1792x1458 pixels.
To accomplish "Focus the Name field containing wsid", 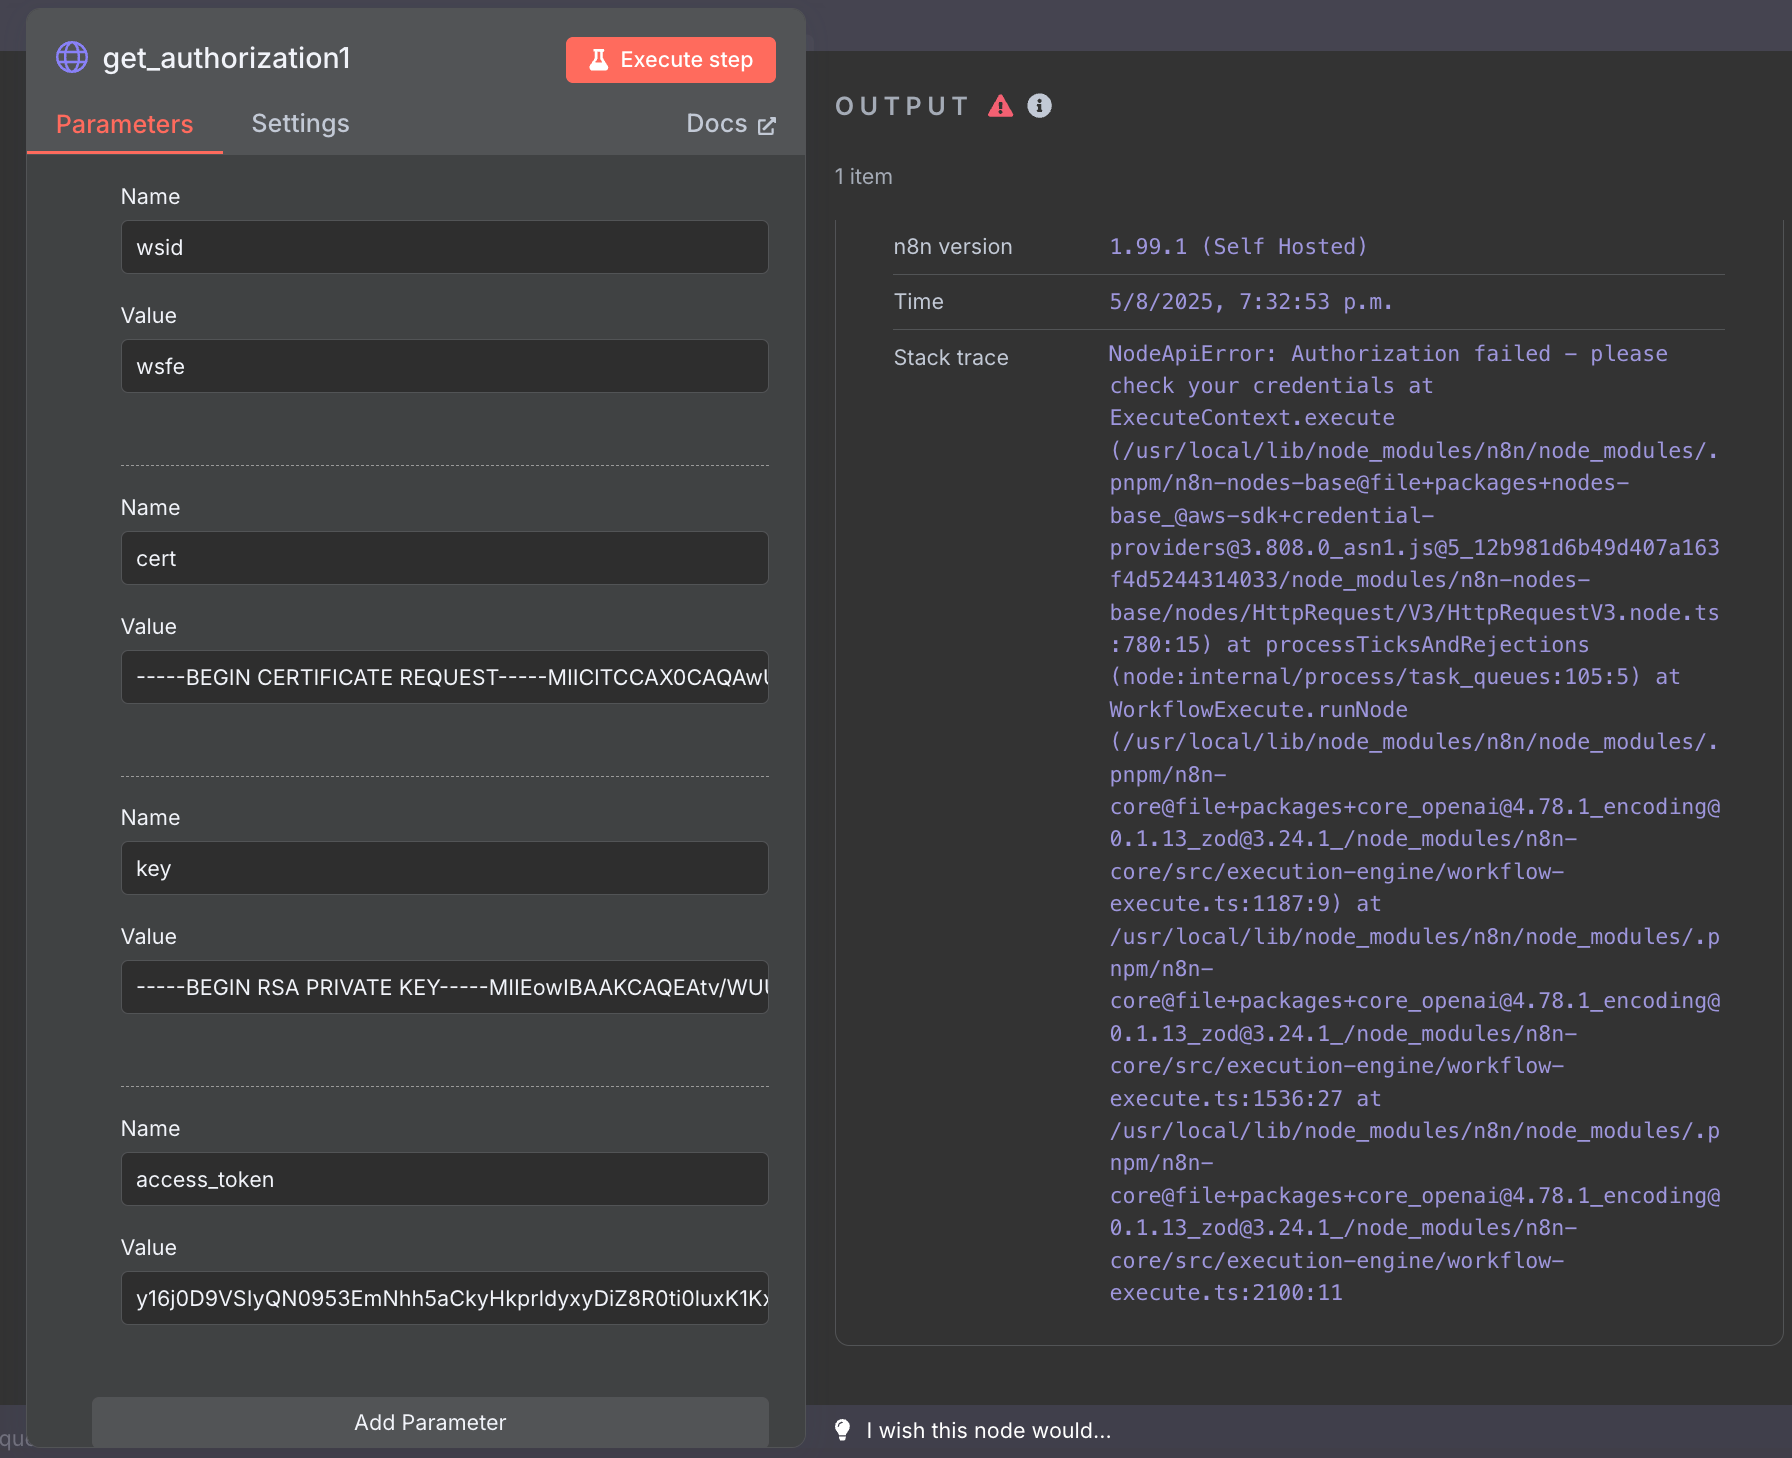I will [x=444, y=247].
